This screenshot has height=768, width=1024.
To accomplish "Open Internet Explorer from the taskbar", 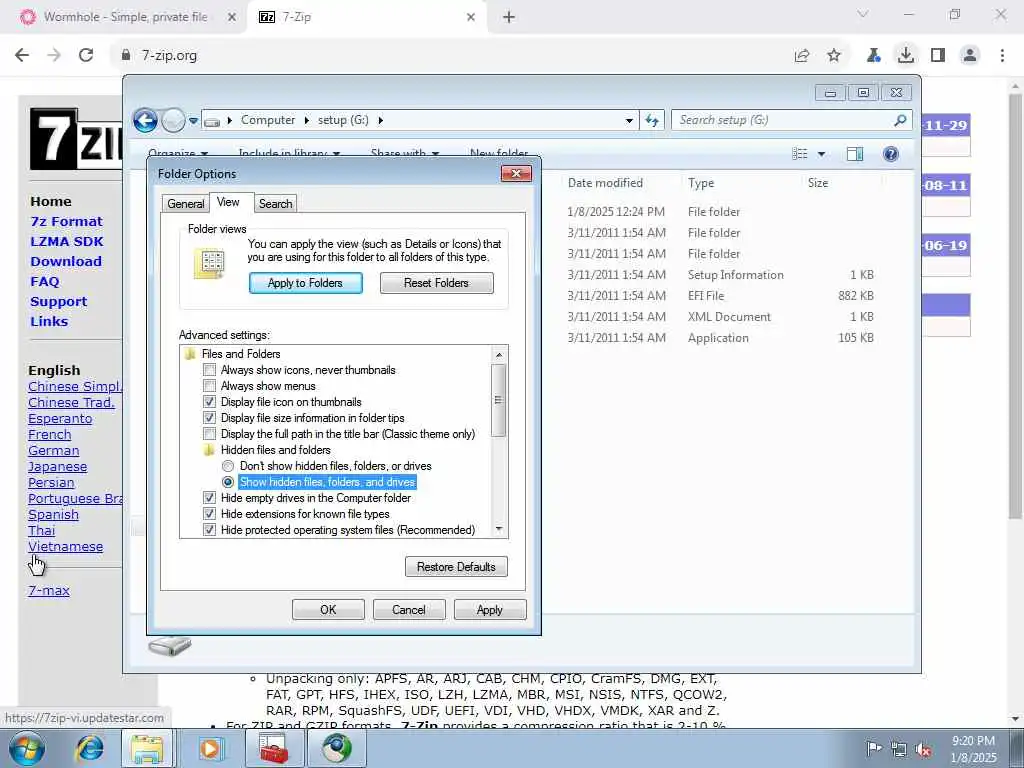I will tap(89, 748).
